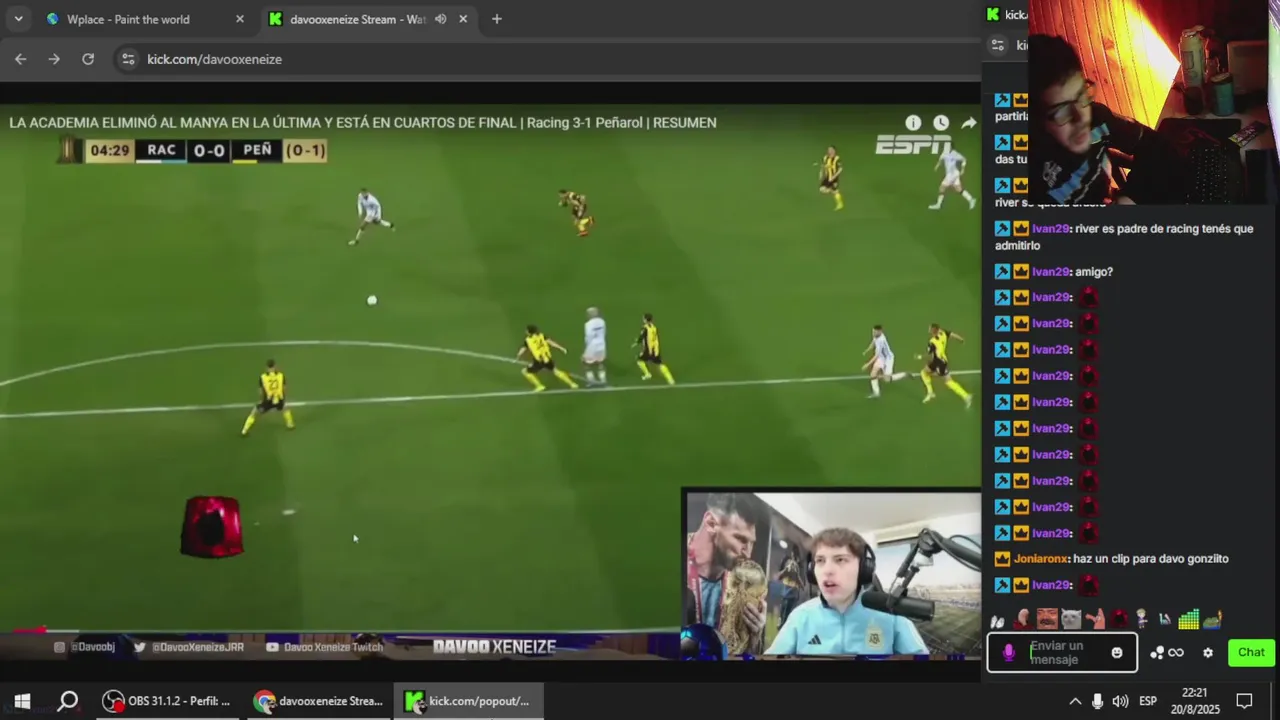Open the Windows Start menu
Screen dimensions: 1280x720
tap(22, 701)
